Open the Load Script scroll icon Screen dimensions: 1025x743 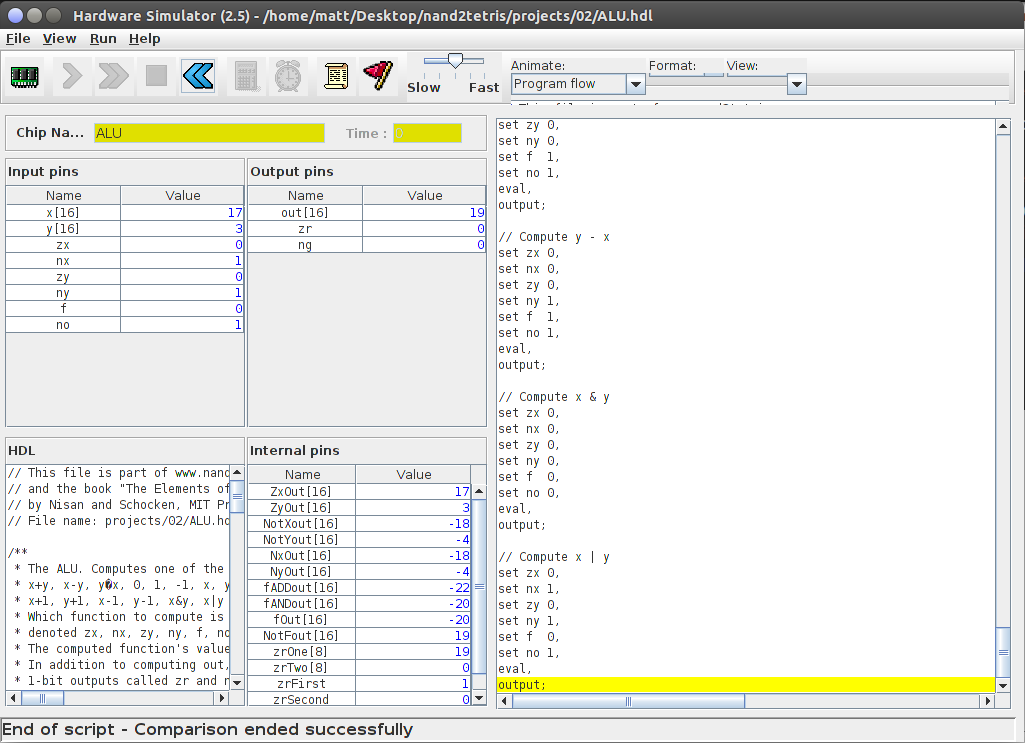click(x=336, y=75)
